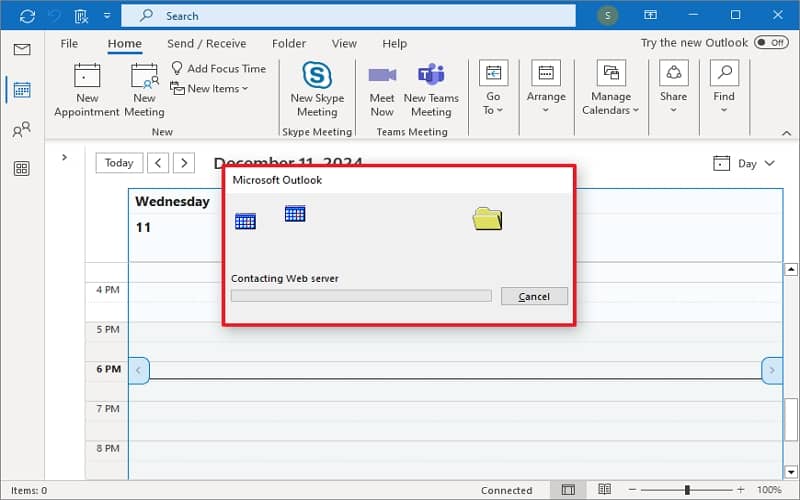Click the zoom slider handle

[x=687, y=490]
